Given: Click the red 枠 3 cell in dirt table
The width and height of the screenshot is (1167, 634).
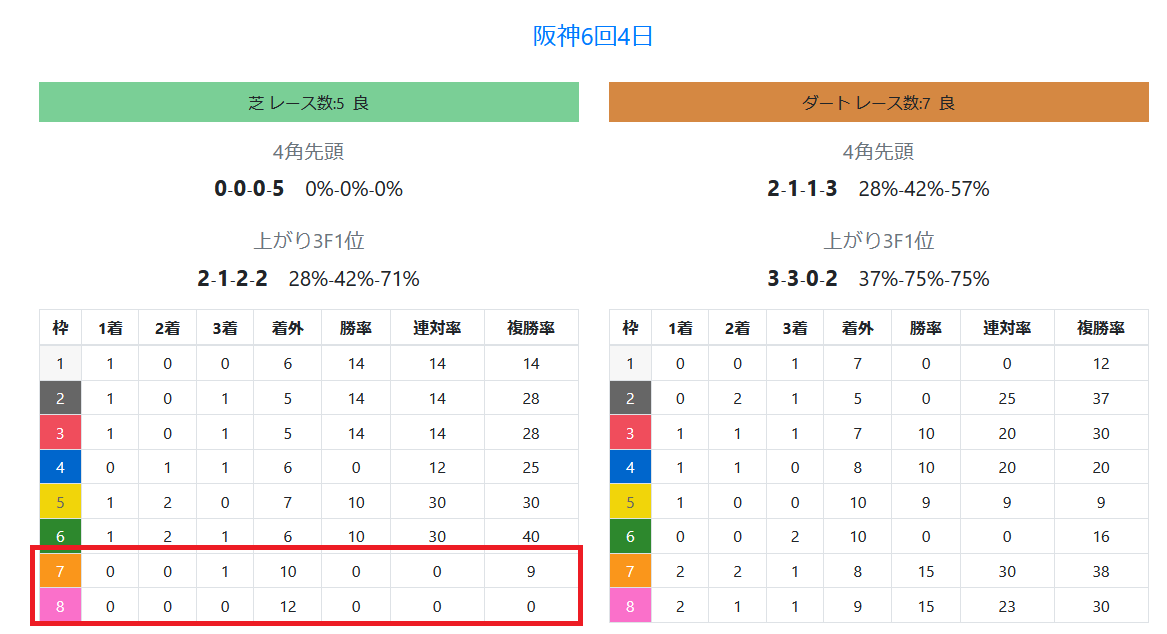Looking at the screenshot, I should (x=630, y=433).
